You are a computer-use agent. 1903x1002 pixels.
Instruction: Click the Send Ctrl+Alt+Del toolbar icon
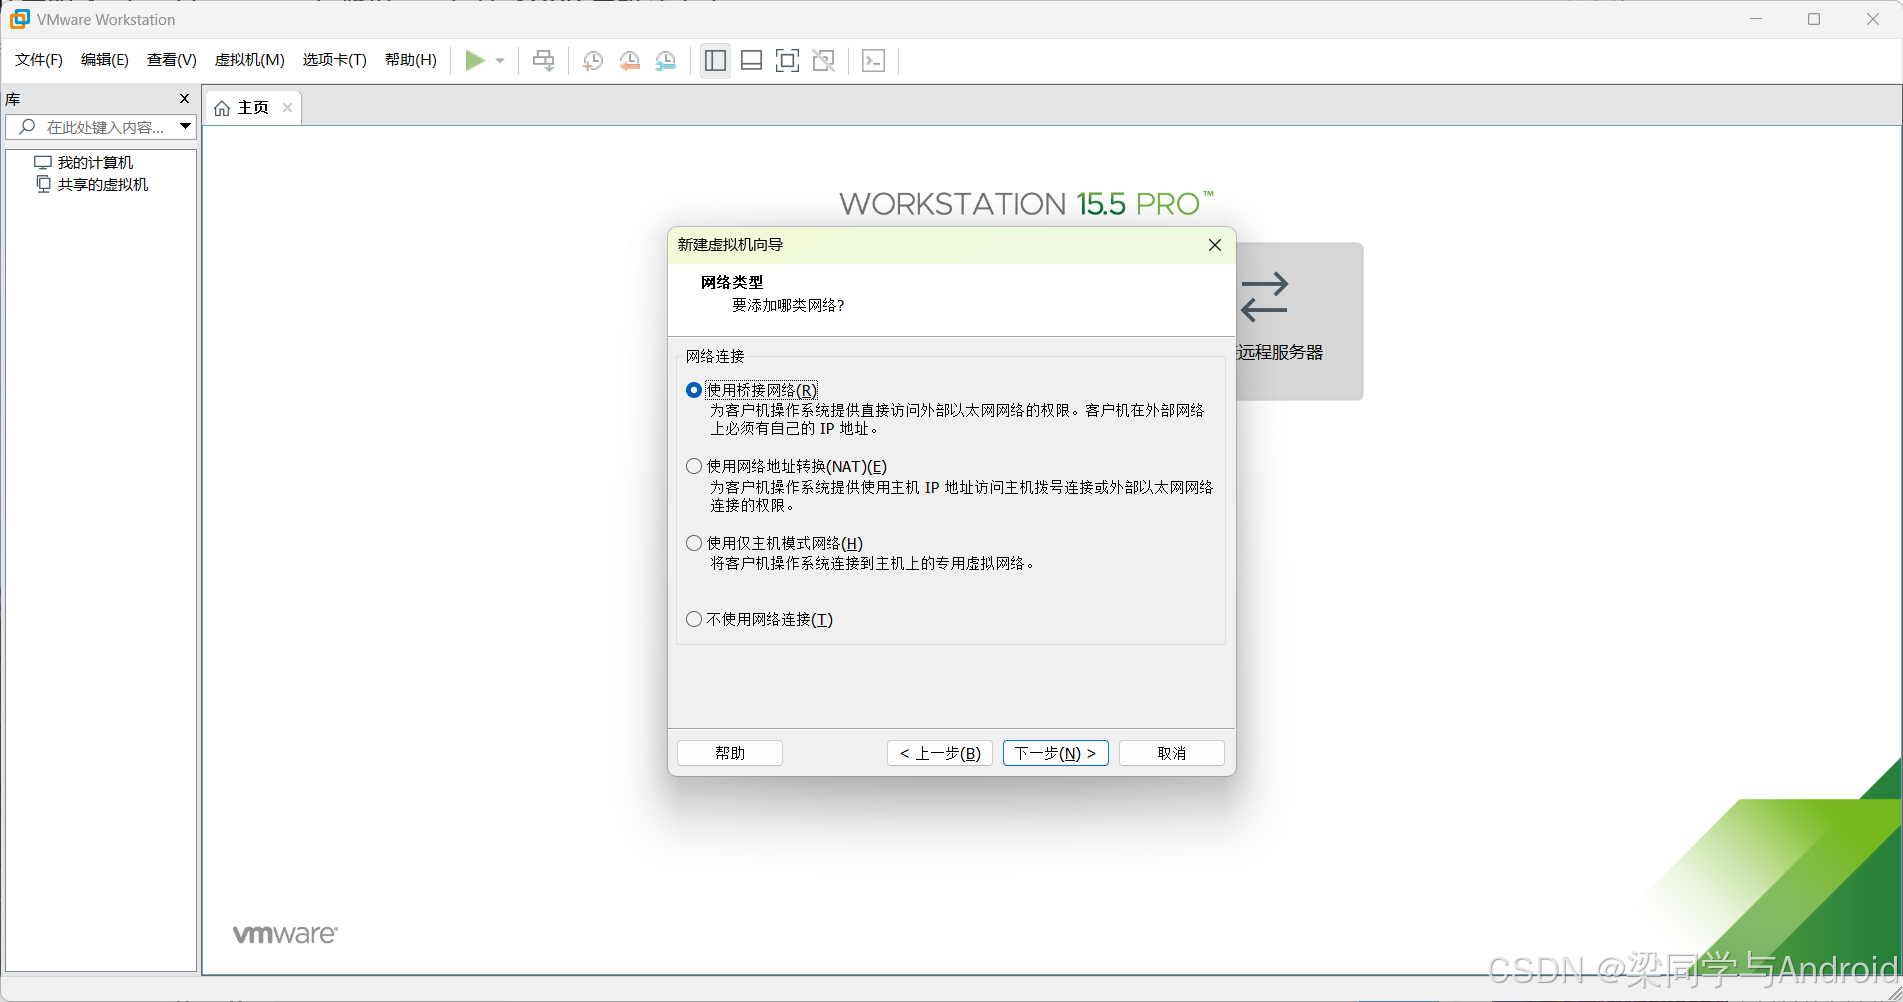tap(543, 61)
